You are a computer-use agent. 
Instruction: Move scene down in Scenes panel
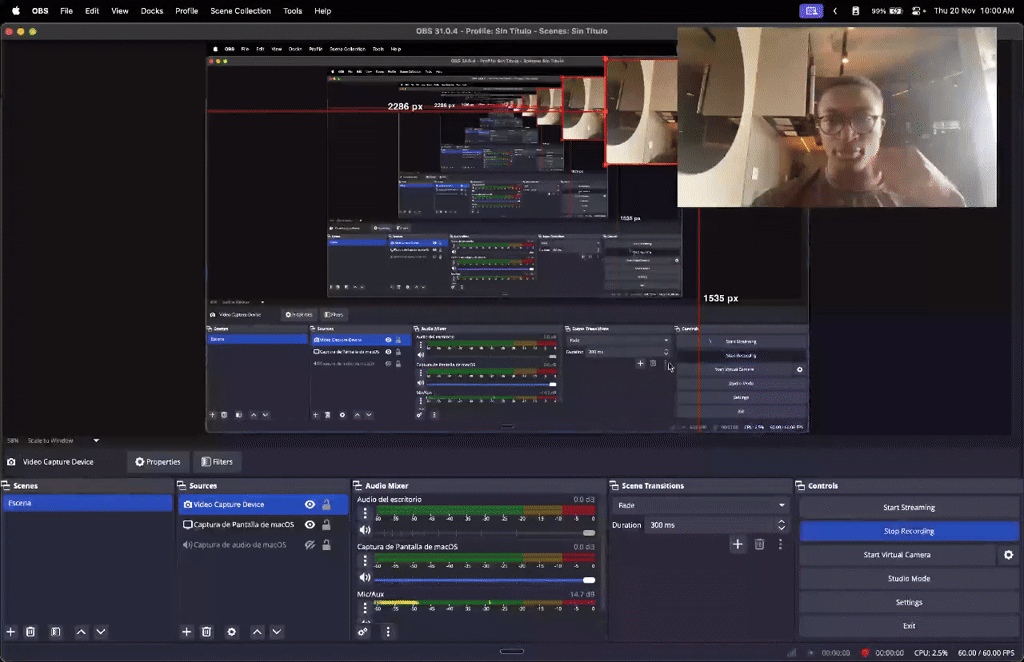coord(101,631)
